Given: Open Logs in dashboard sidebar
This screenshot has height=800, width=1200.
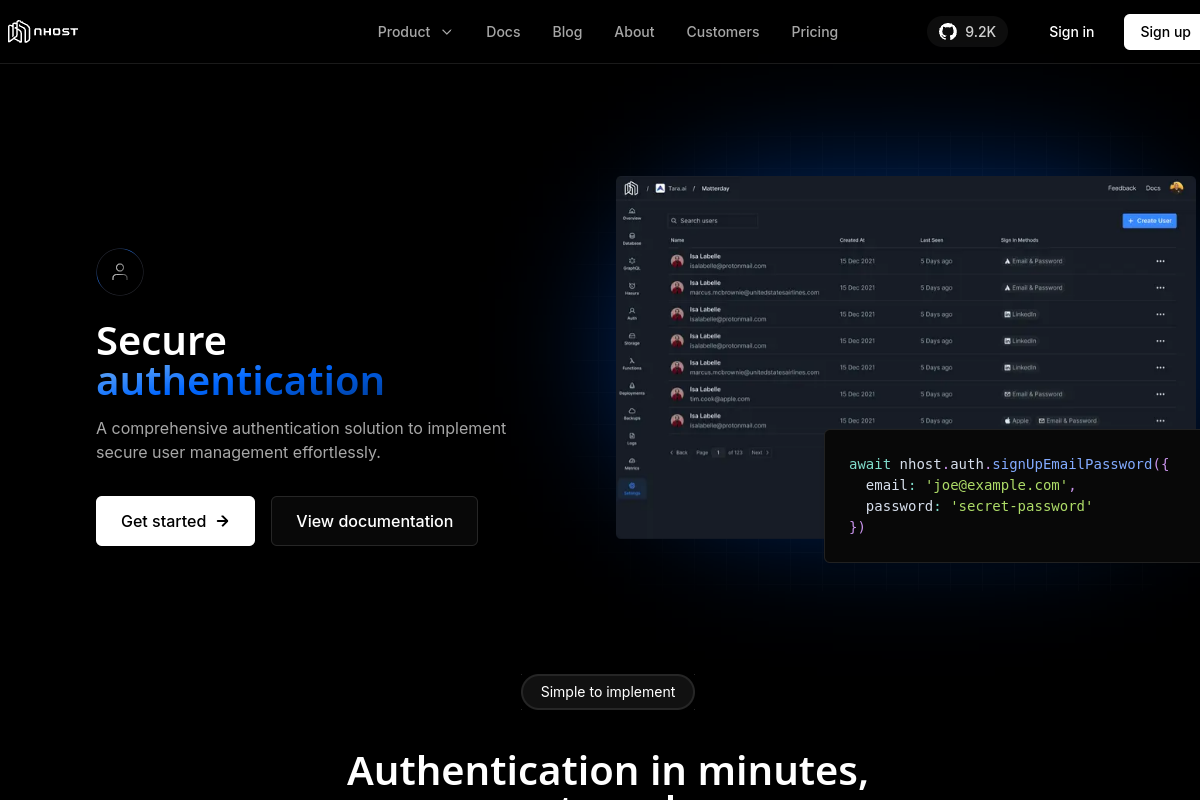Looking at the screenshot, I should pyautogui.click(x=632, y=439).
